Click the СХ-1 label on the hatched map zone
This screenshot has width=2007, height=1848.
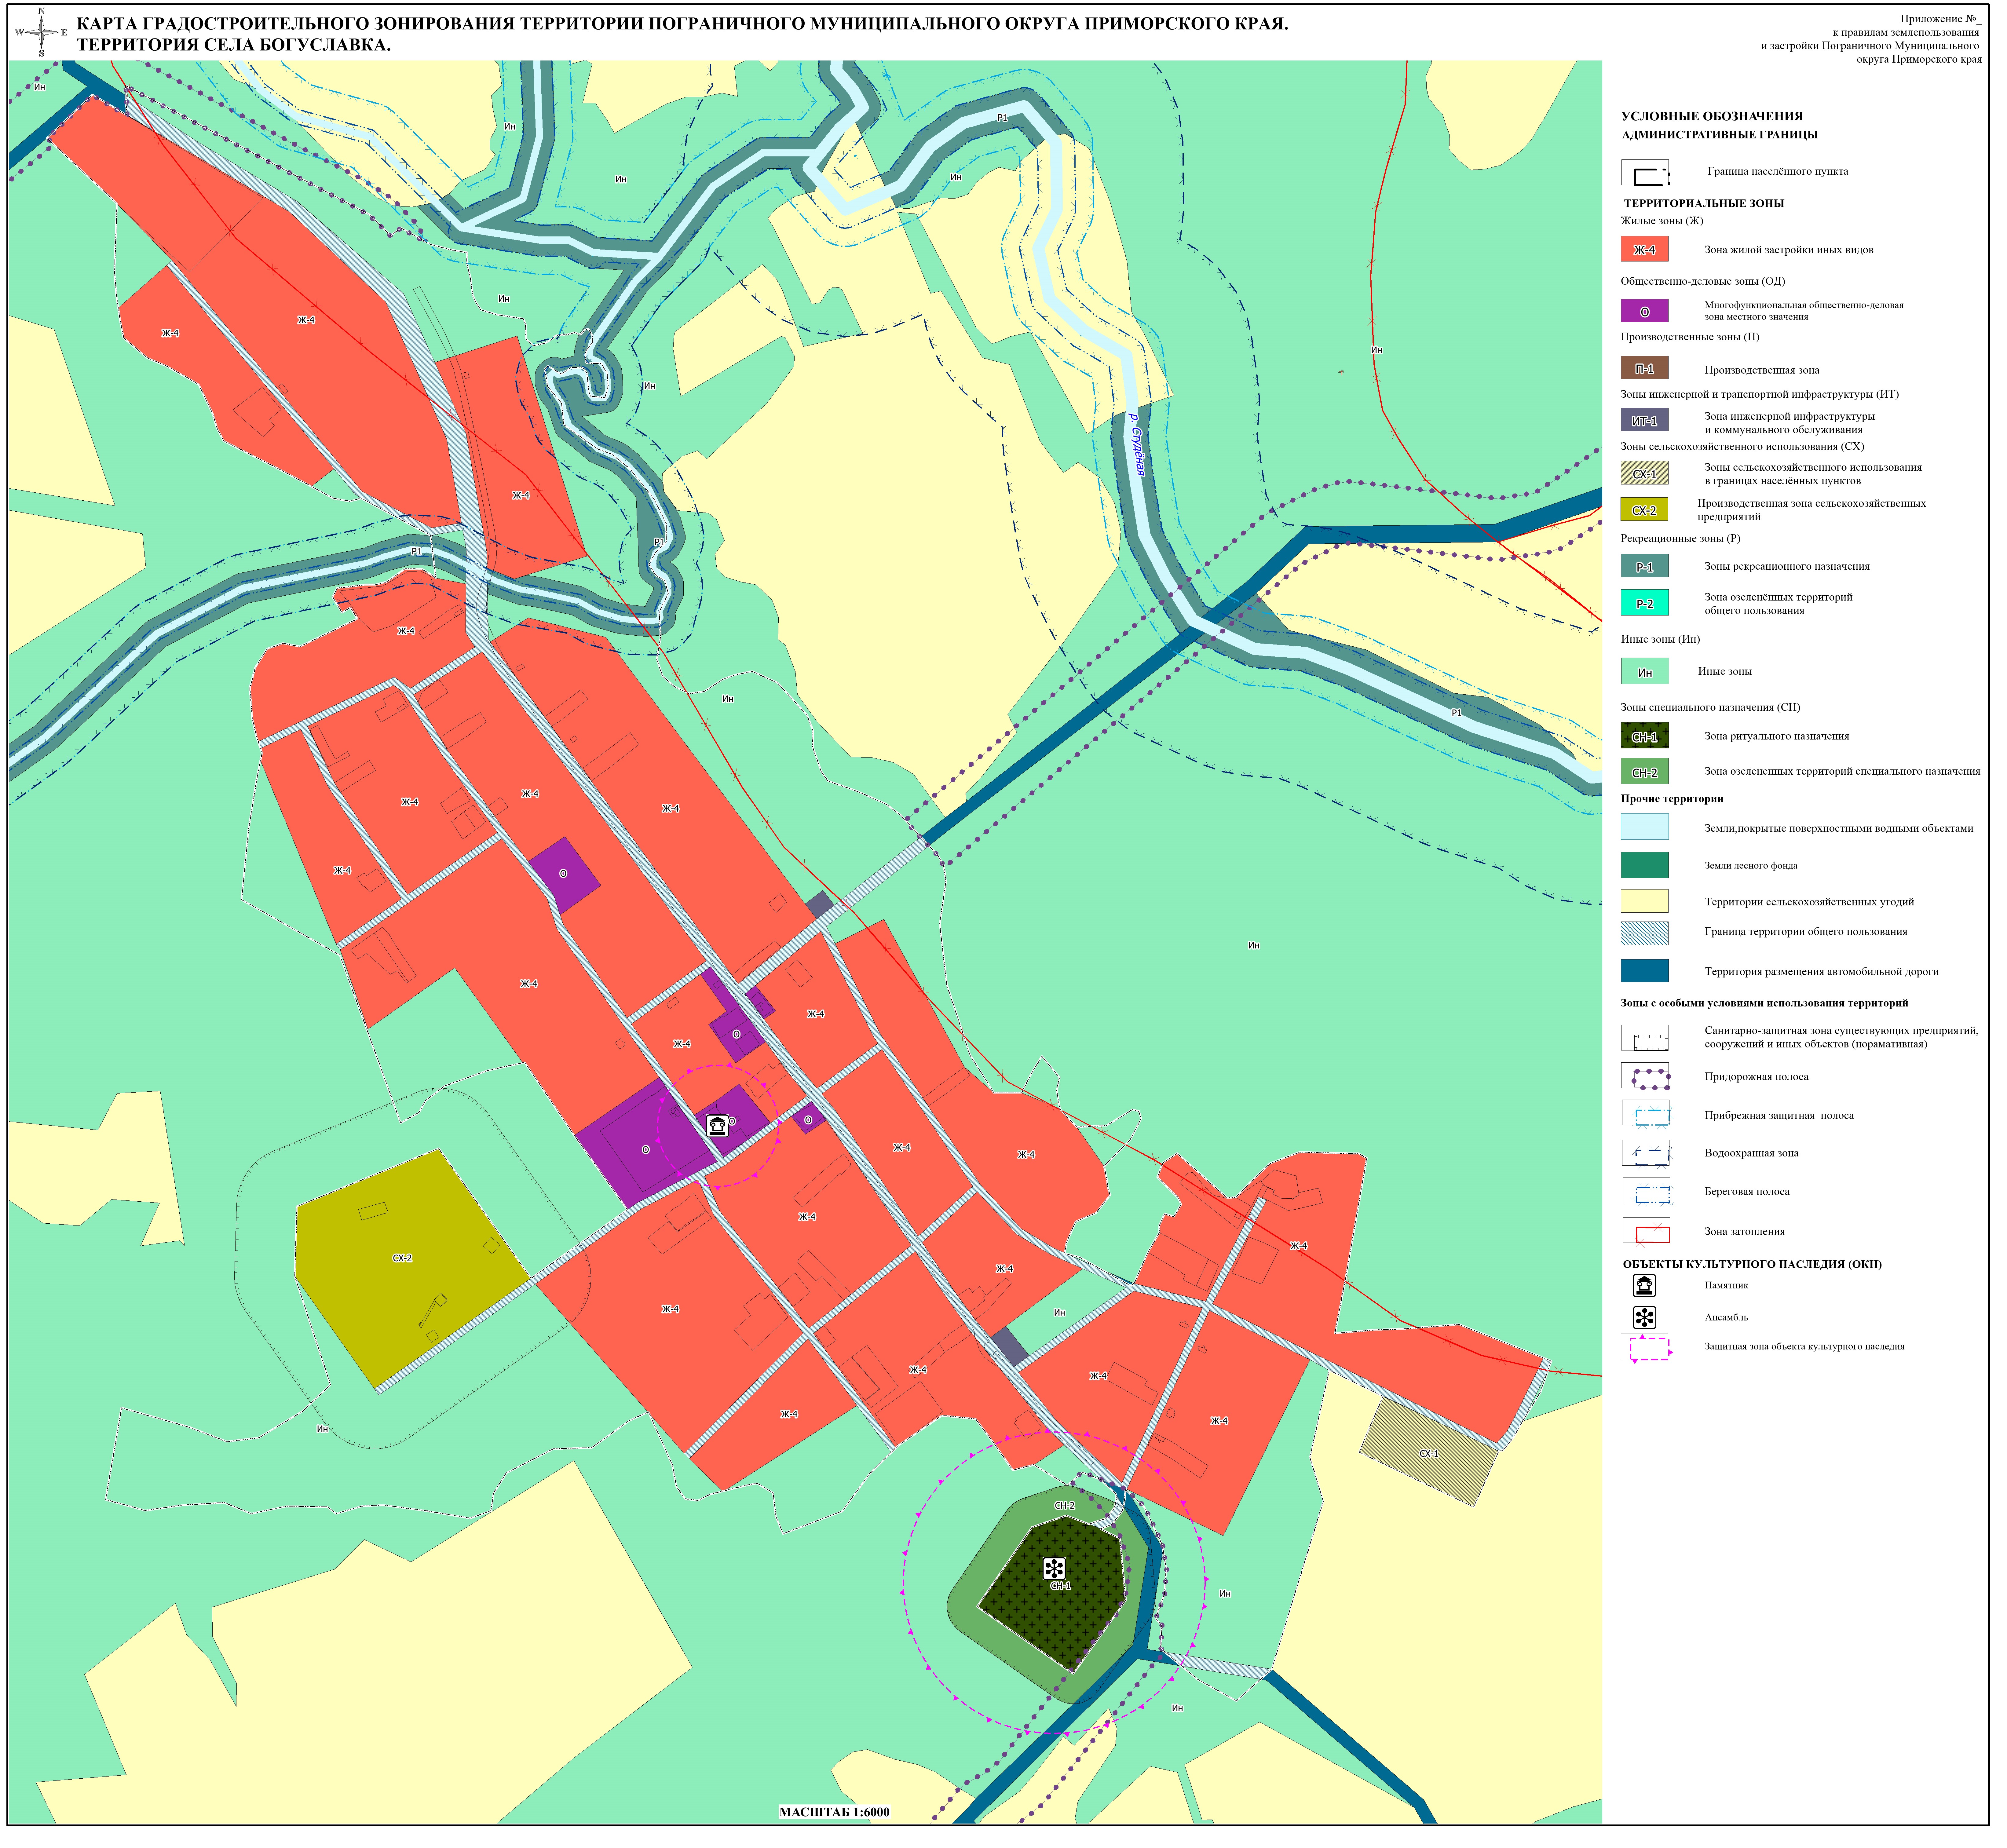(x=1429, y=1454)
